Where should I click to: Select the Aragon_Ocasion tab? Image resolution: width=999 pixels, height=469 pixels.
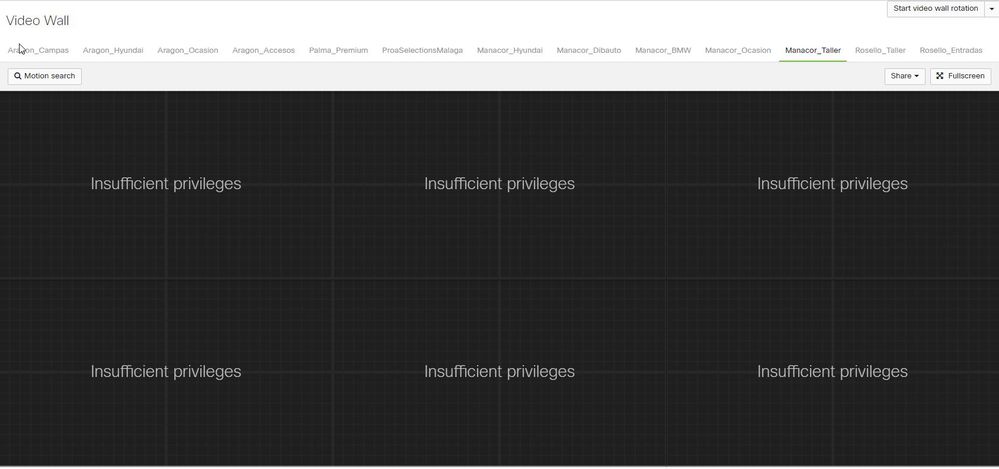[188, 50]
